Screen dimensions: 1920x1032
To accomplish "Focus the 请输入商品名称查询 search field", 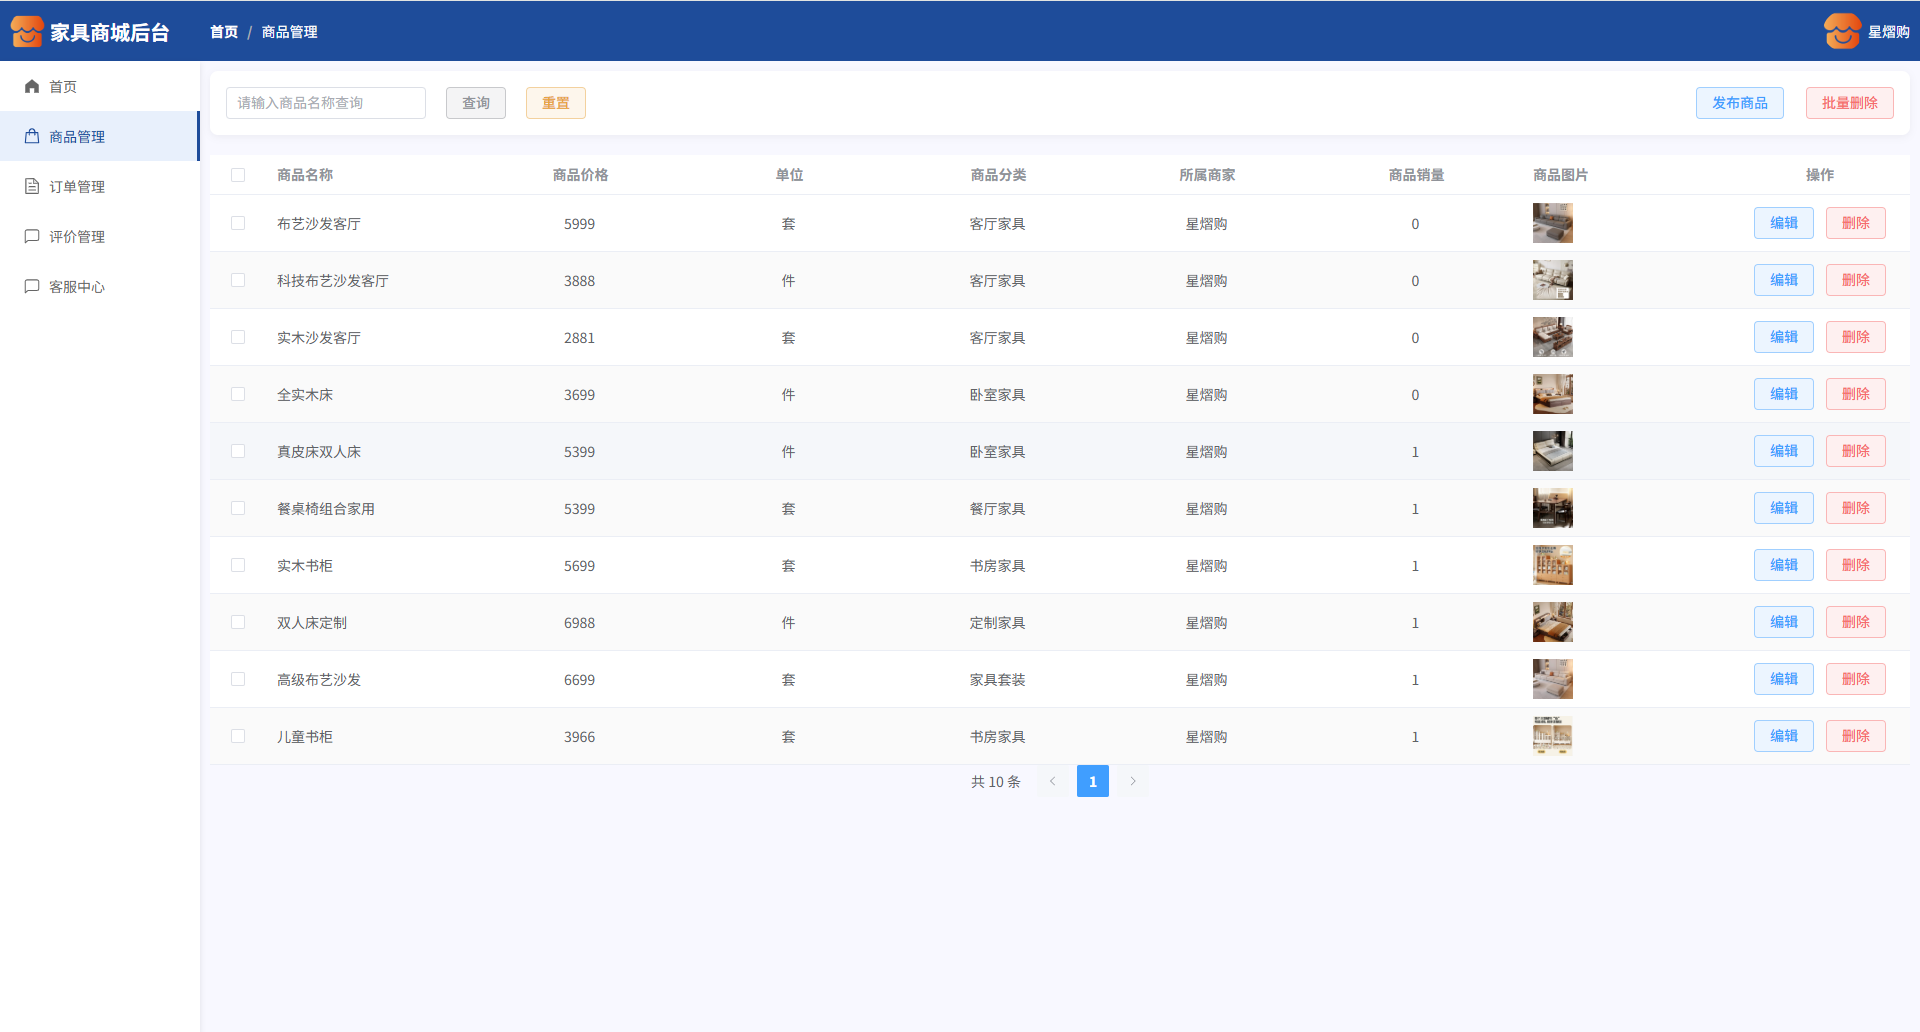I will (325, 103).
